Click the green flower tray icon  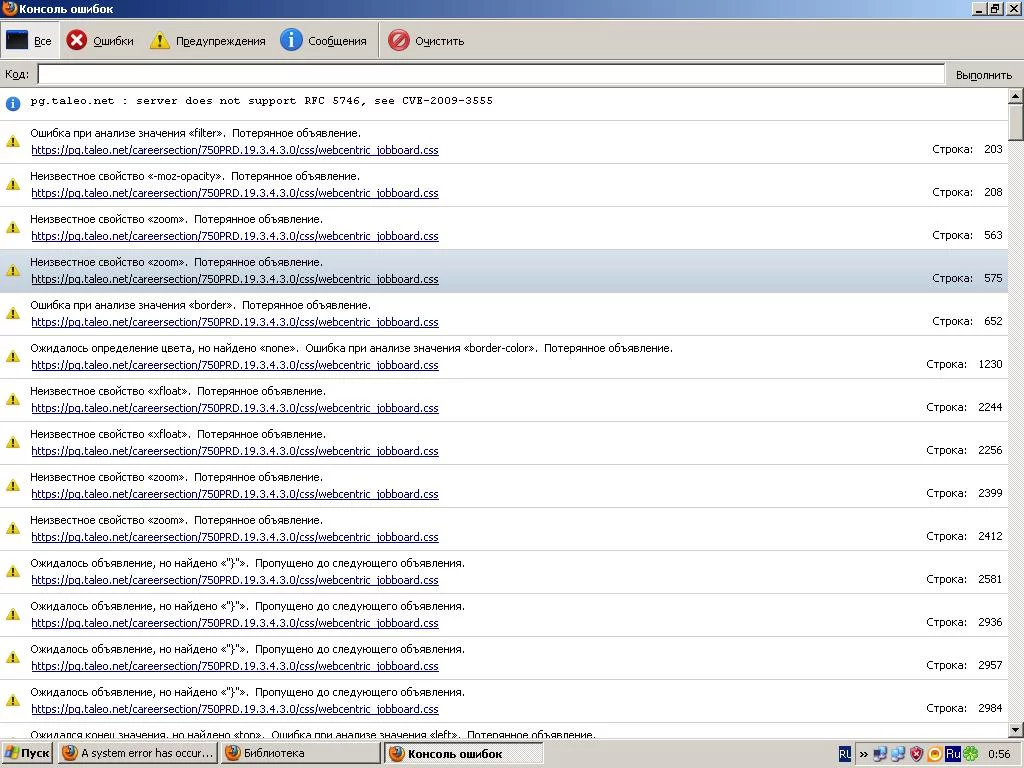click(970, 754)
